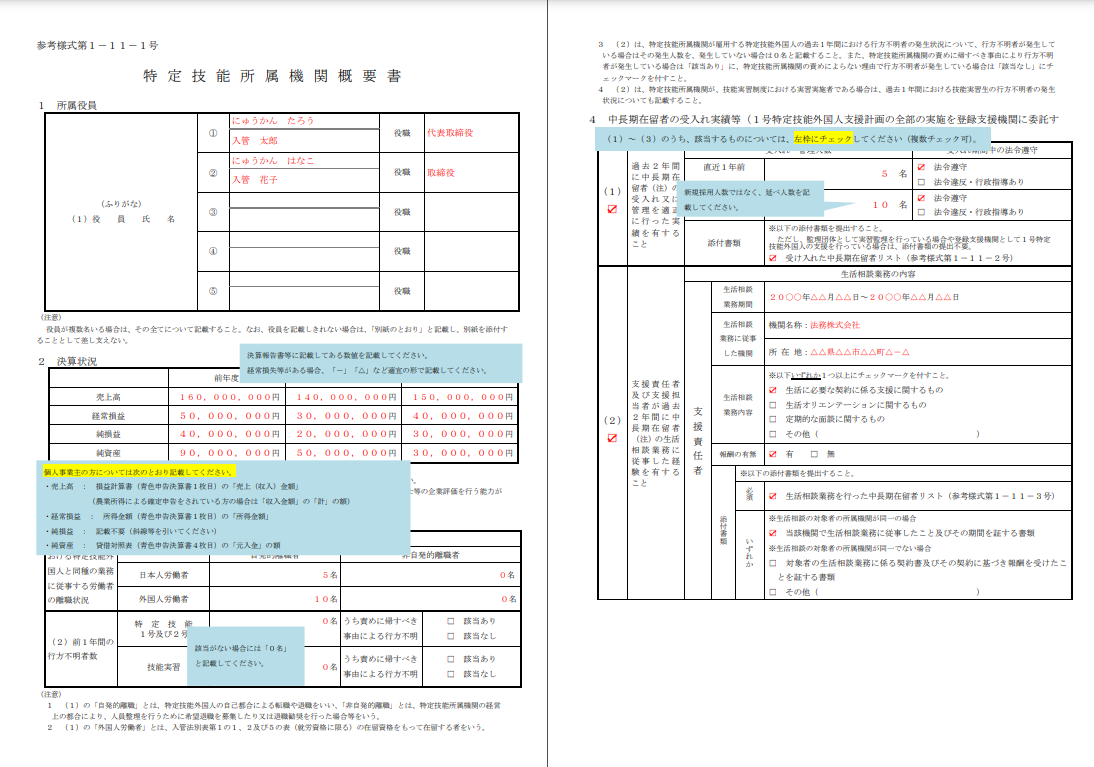1094x767 pixels.
Task: Select 純資産 value 90,000,000円
Action: click(230, 452)
